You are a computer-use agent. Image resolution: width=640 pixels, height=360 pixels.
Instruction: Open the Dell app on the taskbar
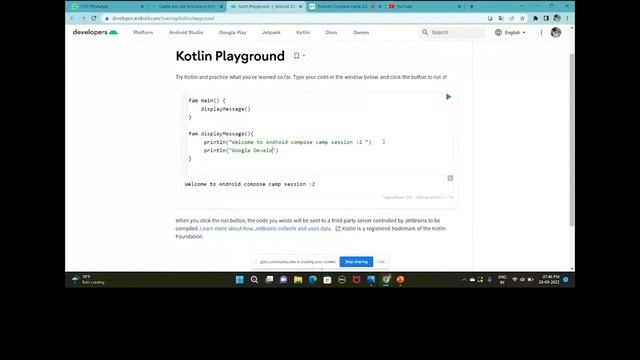(342, 280)
